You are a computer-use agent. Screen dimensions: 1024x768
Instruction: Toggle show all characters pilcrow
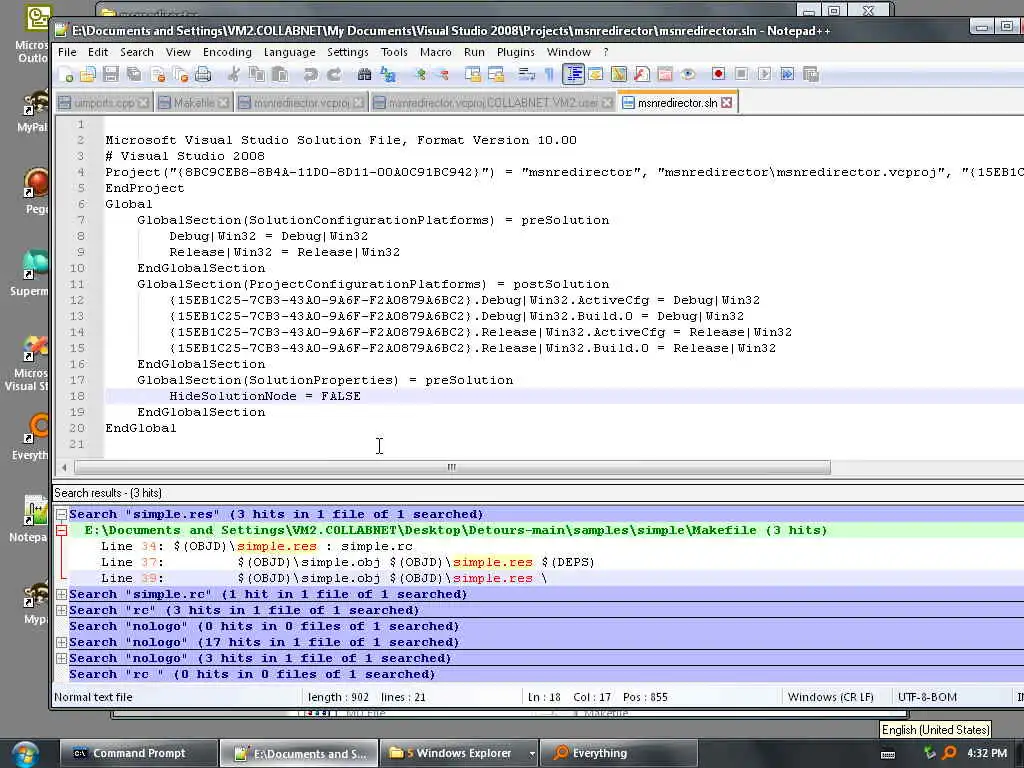(549, 74)
